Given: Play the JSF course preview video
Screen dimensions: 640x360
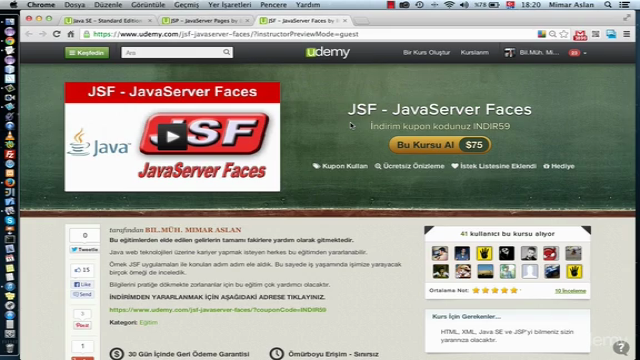Looking at the screenshot, I should (x=172, y=137).
